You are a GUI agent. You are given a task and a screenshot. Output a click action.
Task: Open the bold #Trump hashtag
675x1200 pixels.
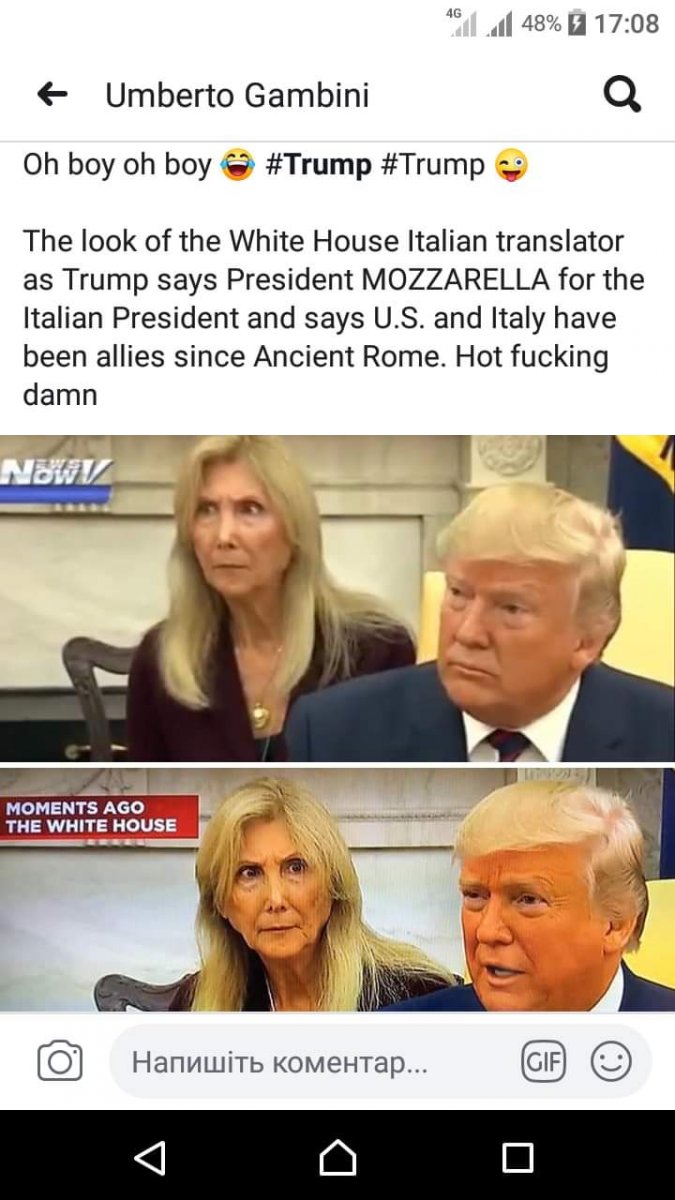[319, 164]
